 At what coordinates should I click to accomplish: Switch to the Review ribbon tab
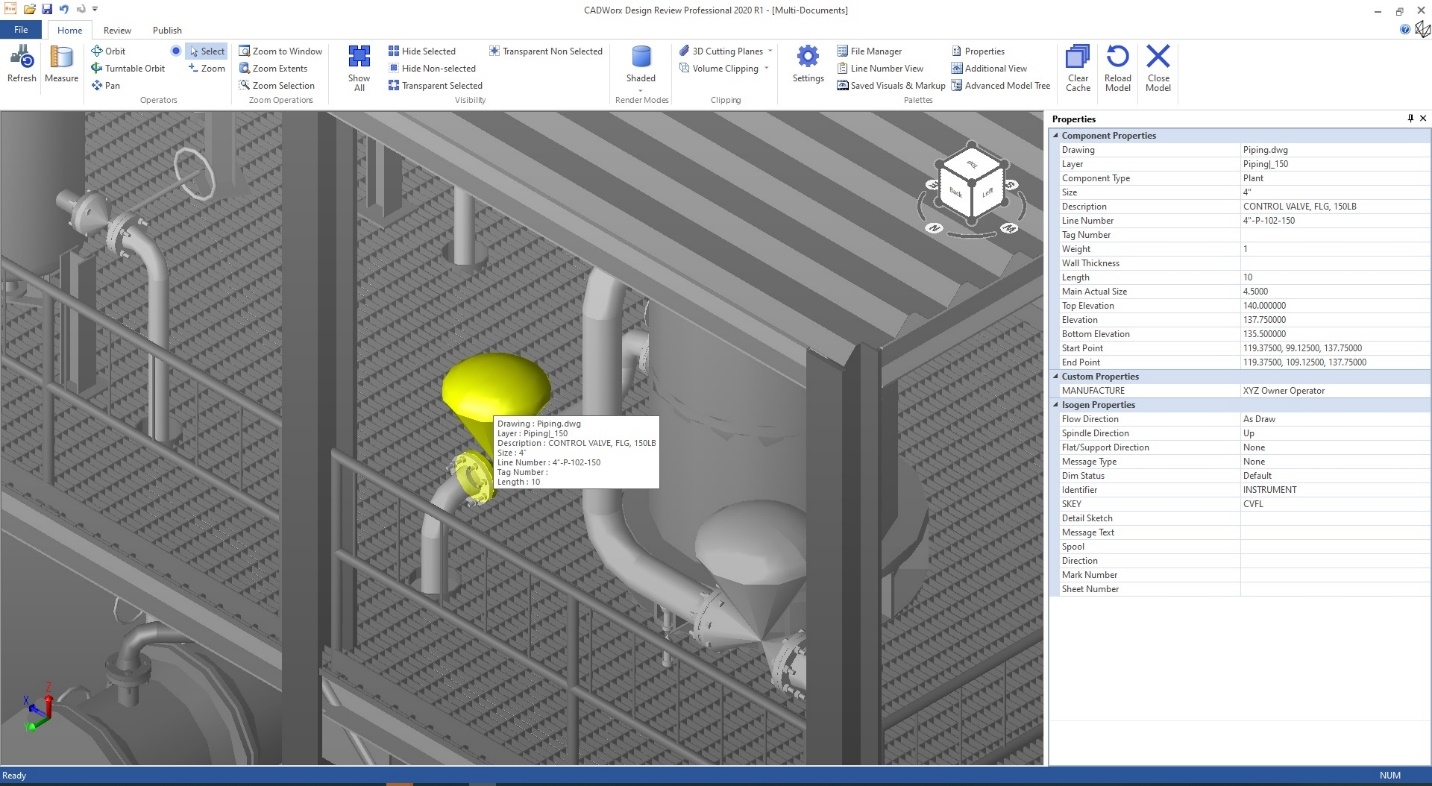(117, 30)
